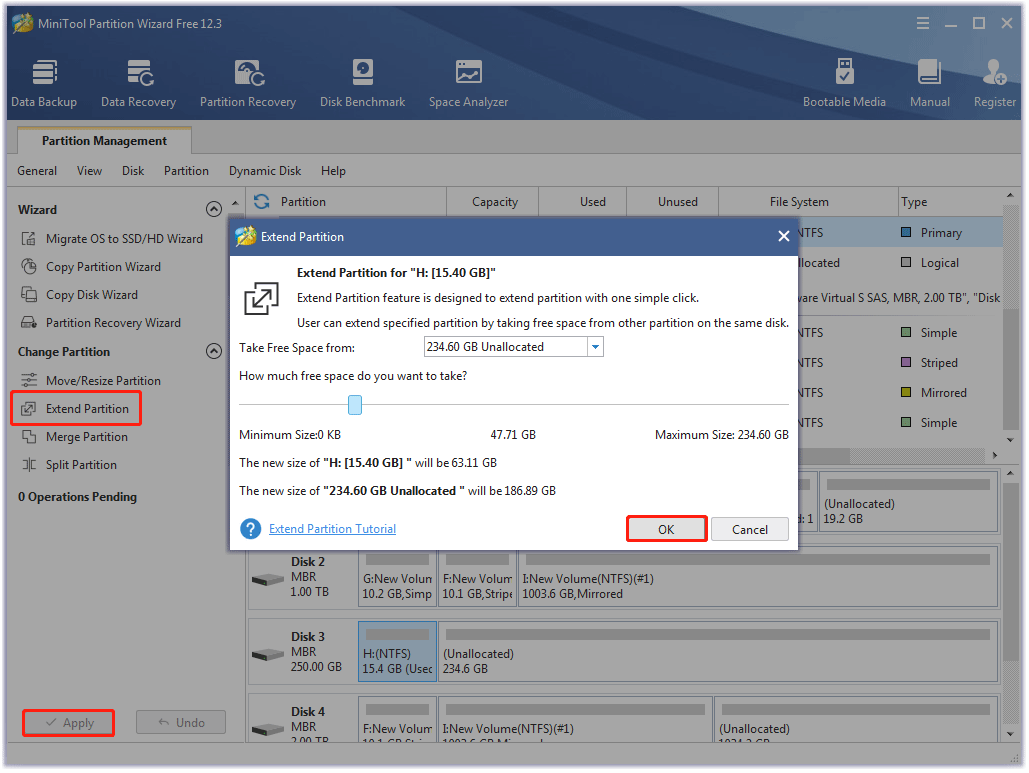Open the Extend Partition Tutorial link
The image size is (1029, 773).
point(332,529)
